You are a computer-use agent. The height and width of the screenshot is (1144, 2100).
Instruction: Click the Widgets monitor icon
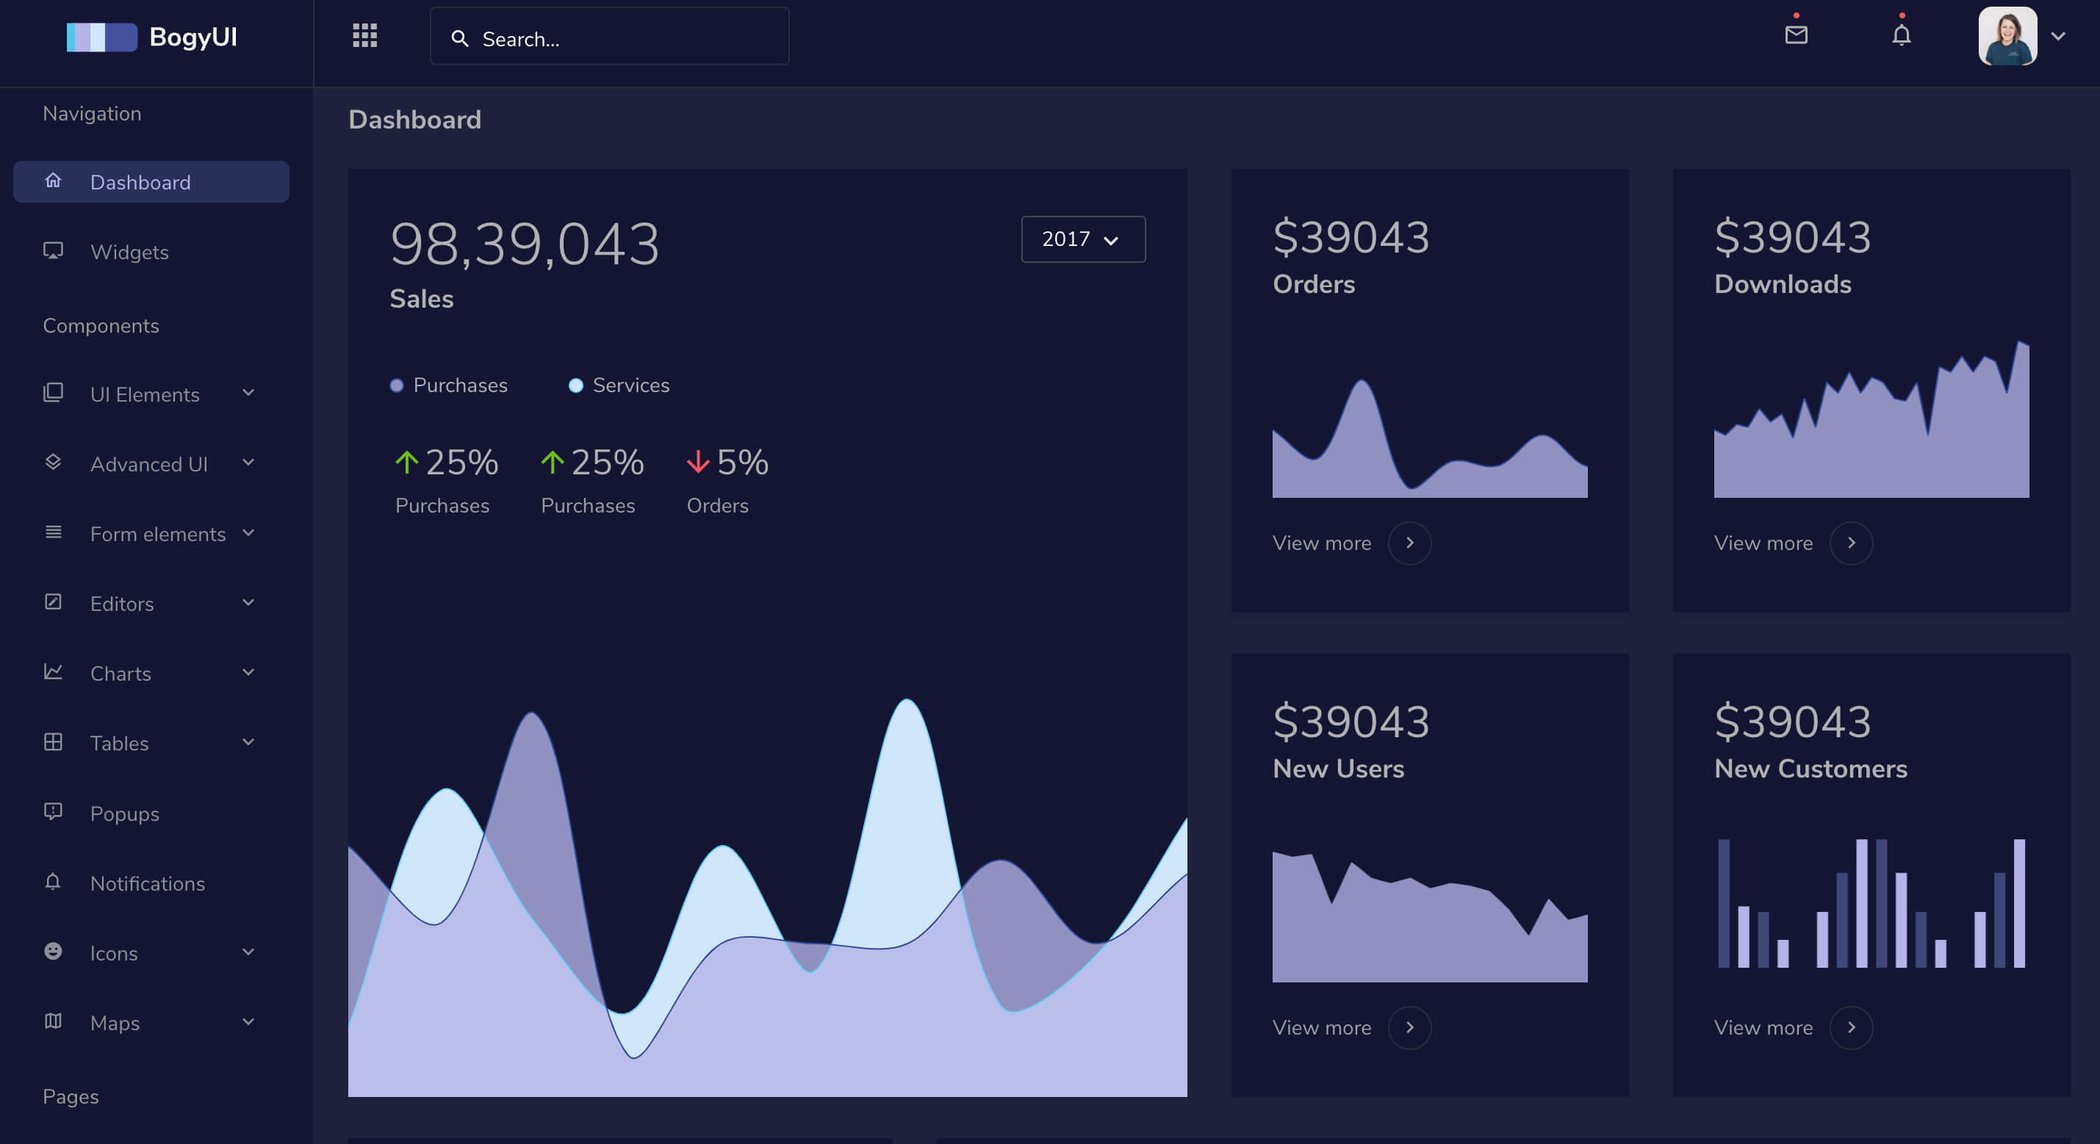click(53, 250)
